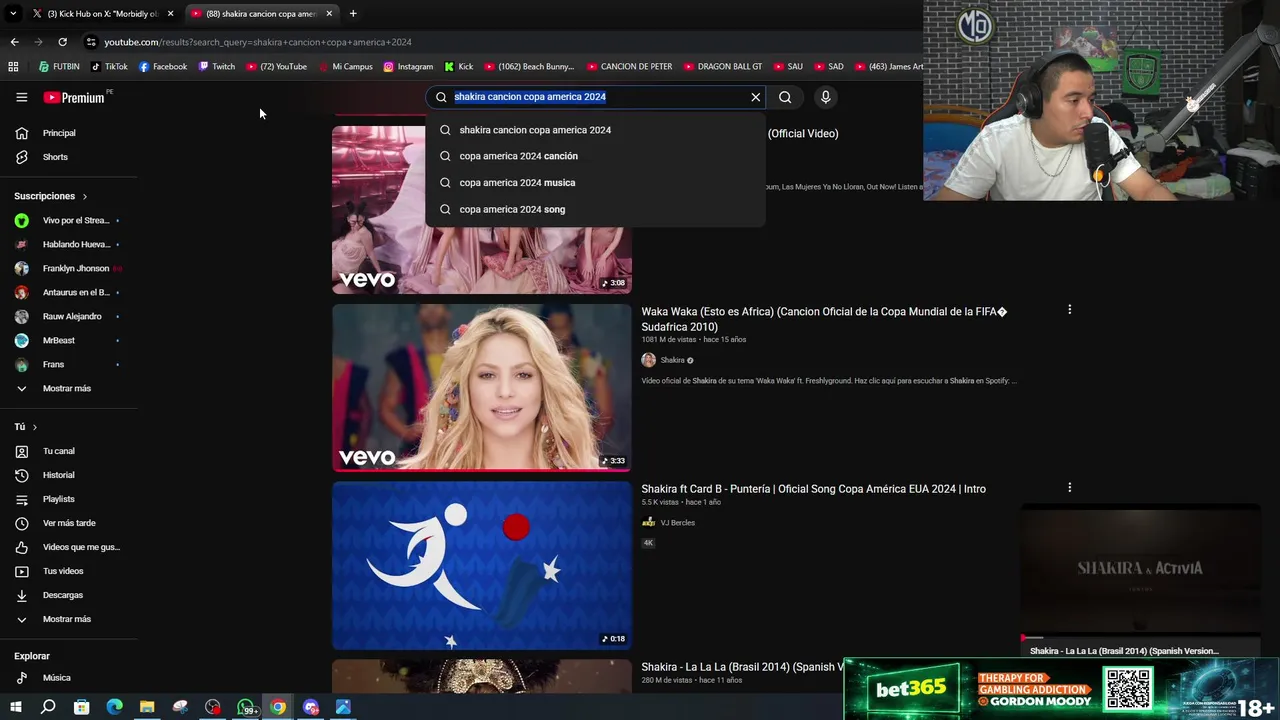Viewport: 1280px width, 720px height.
Task: Open VJ Bercles channel link
Action: pos(677,523)
